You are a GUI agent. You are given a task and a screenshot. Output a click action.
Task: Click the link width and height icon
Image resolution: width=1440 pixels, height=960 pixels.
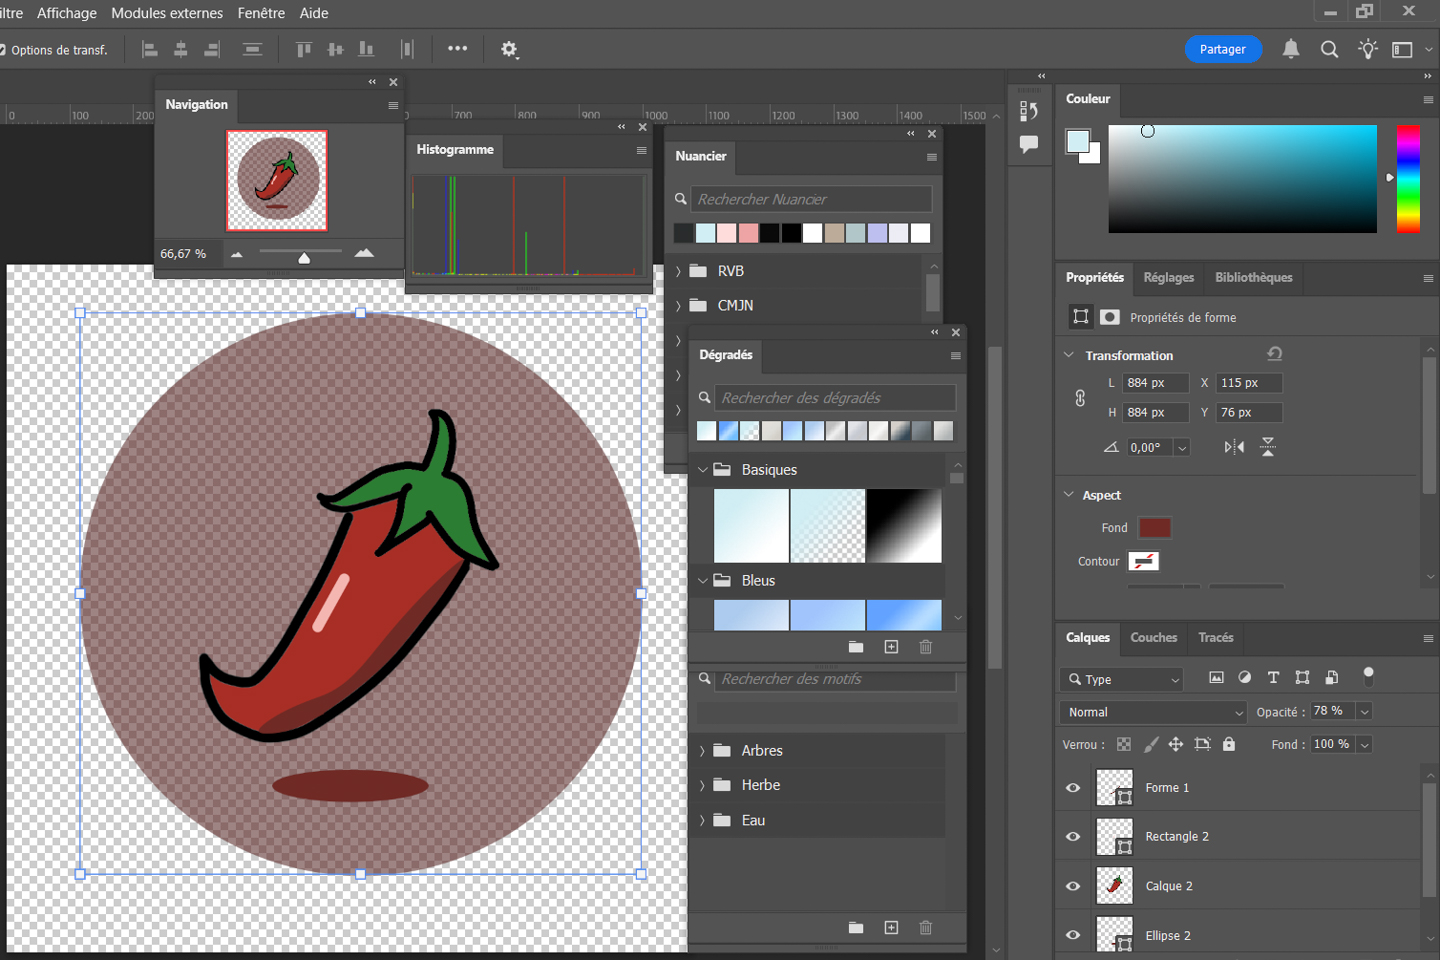click(x=1080, y=398)
